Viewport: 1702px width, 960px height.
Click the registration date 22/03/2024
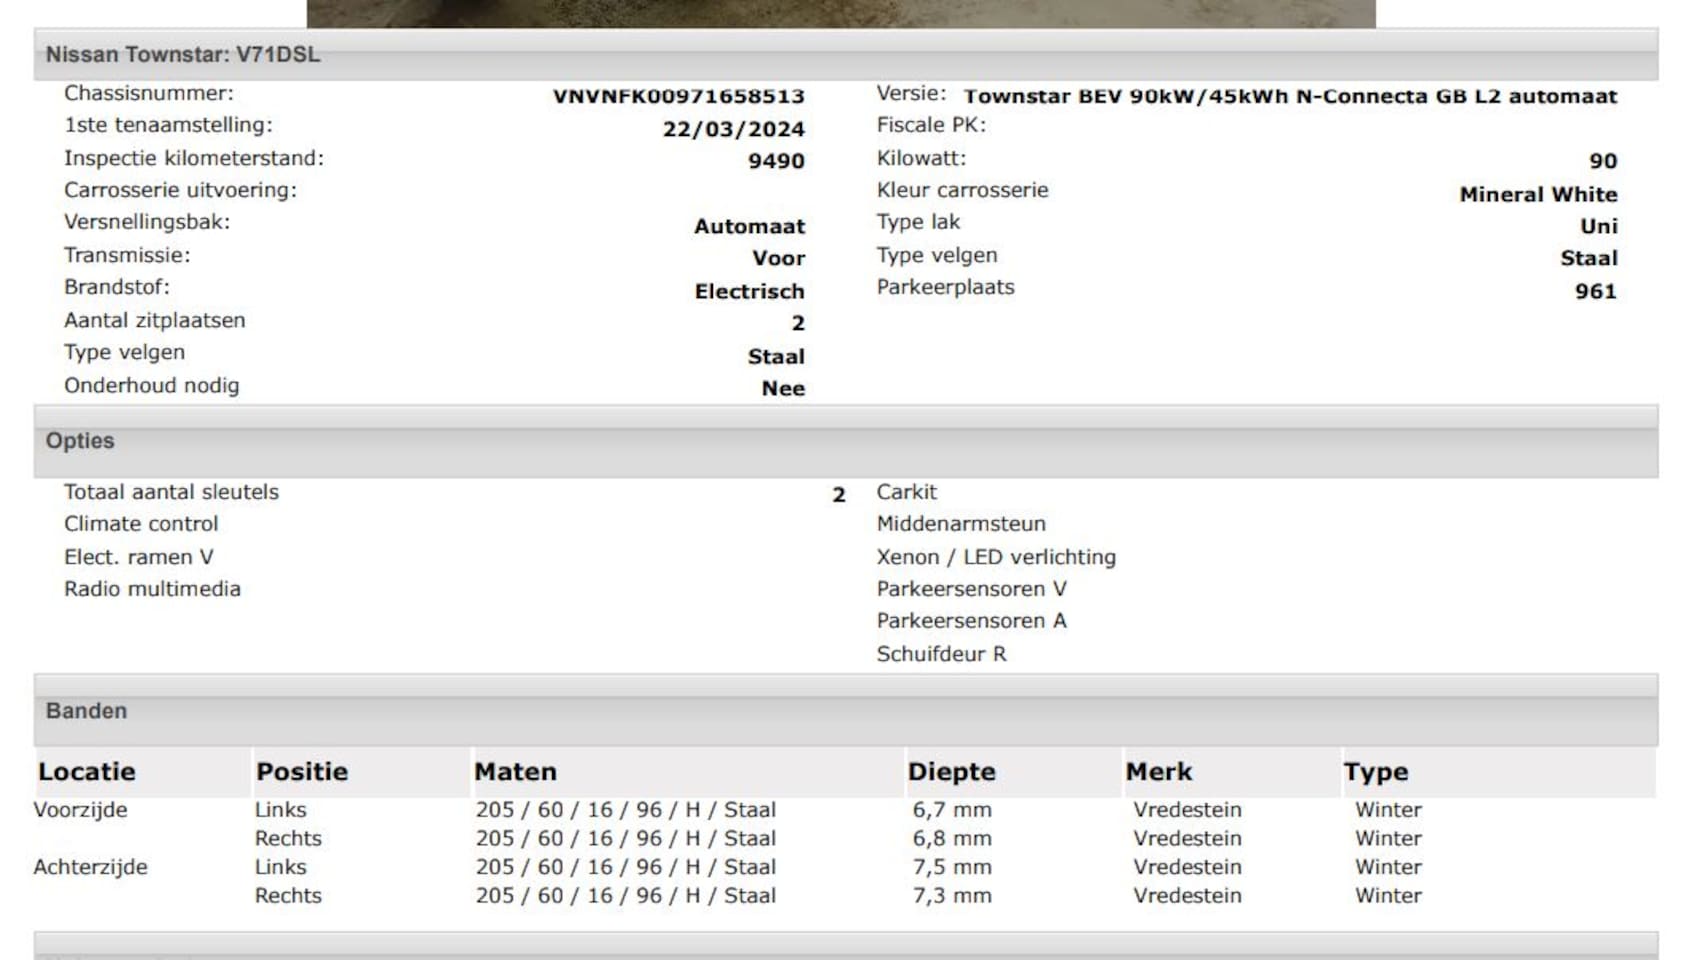(x=733, y=129)
